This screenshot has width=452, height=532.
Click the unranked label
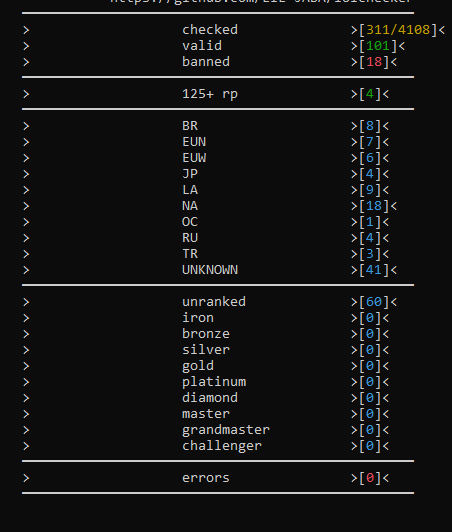coord(214,302)
